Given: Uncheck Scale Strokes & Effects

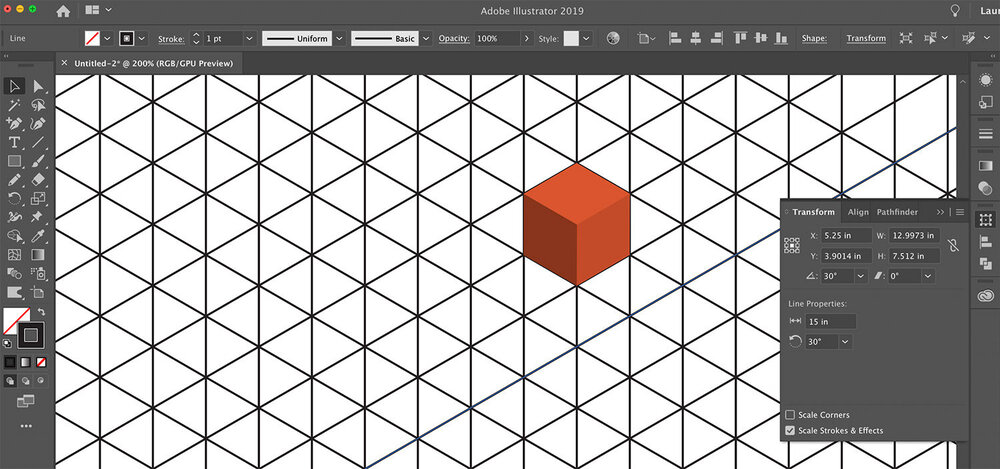Looking at the screenshot, I should (790, 431).
